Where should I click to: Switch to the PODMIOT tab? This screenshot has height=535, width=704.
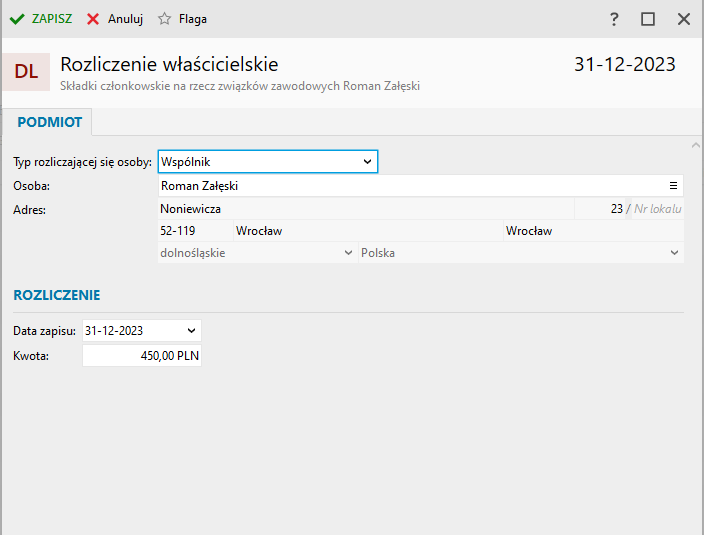tap(49, 122)
